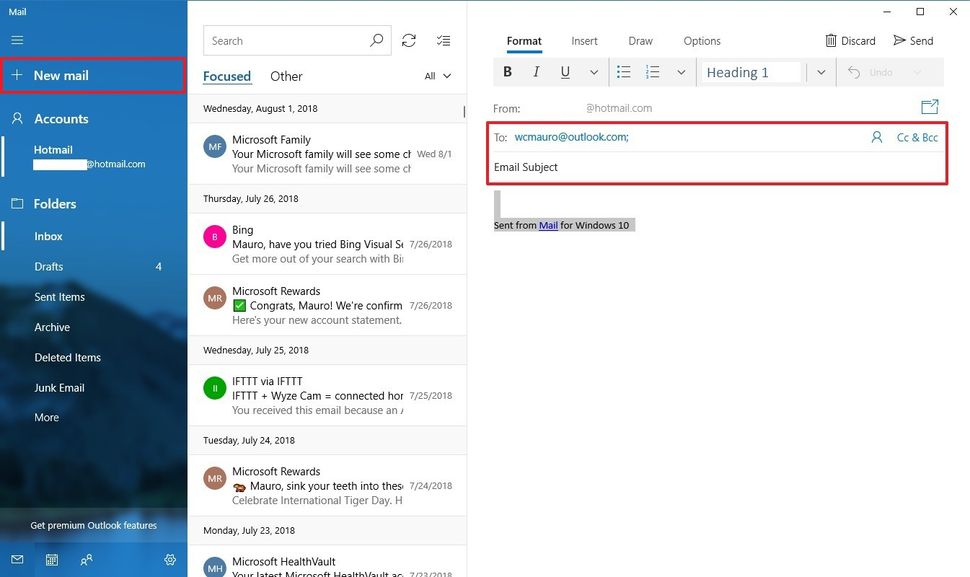
Task: Show Cc & Bcc fields
Action: [918, 137]
